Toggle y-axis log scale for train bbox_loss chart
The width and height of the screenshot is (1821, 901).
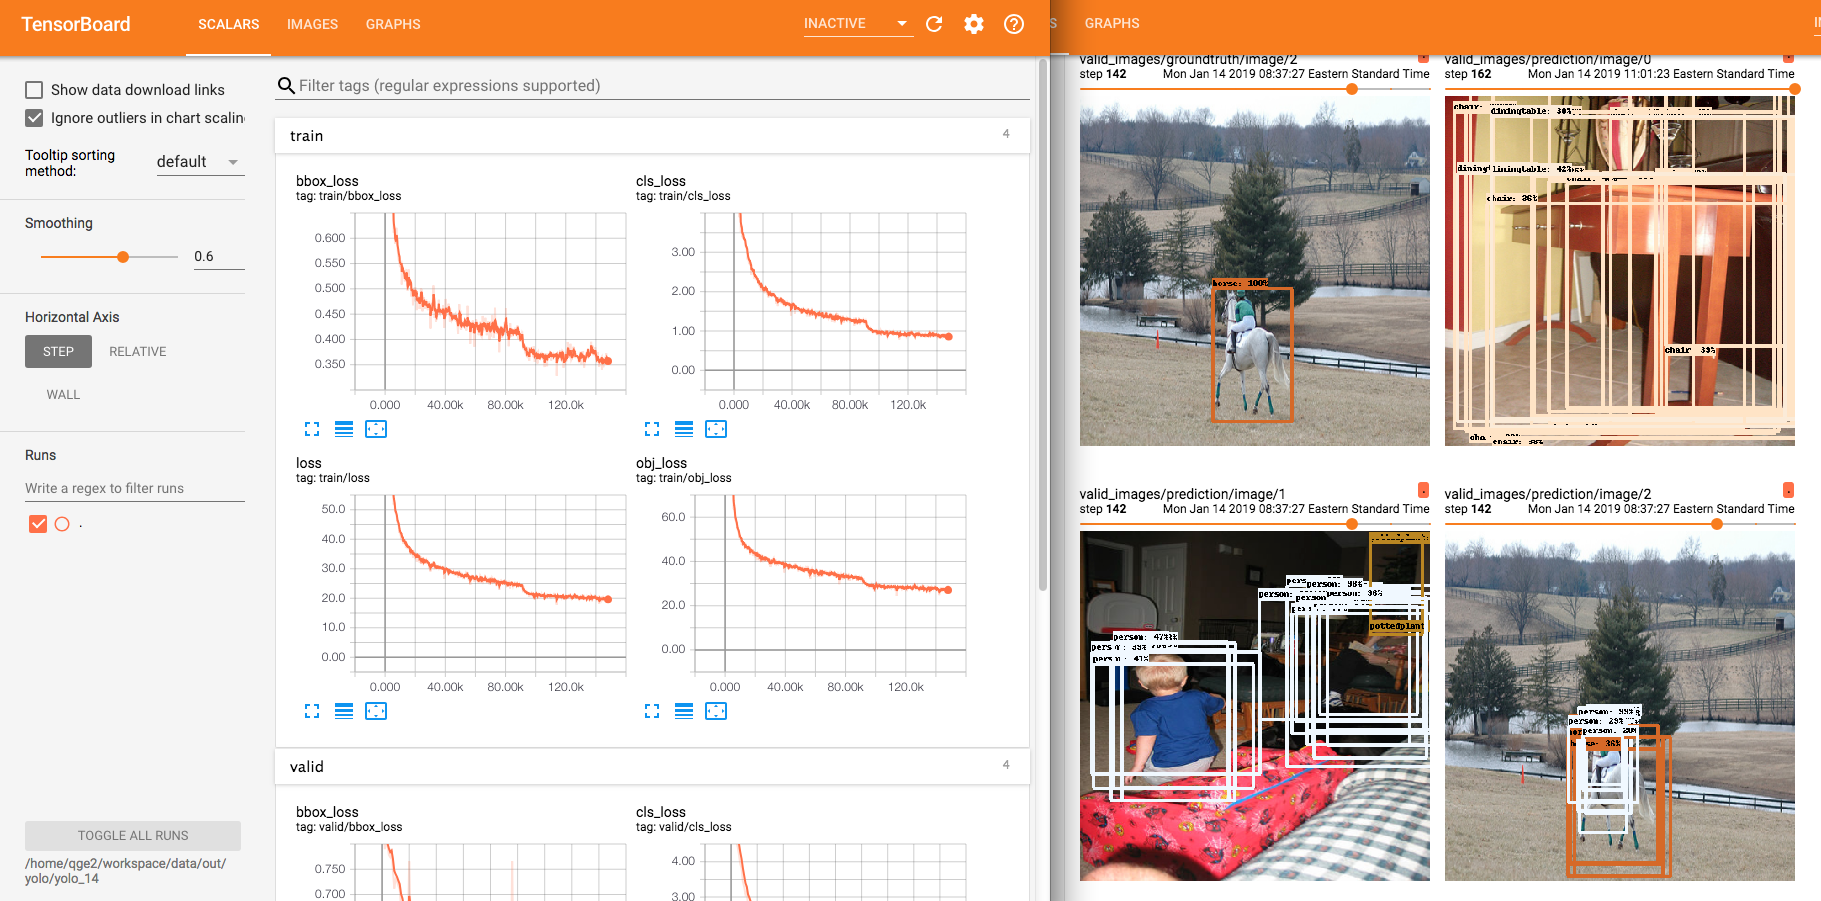coord(344,429)
